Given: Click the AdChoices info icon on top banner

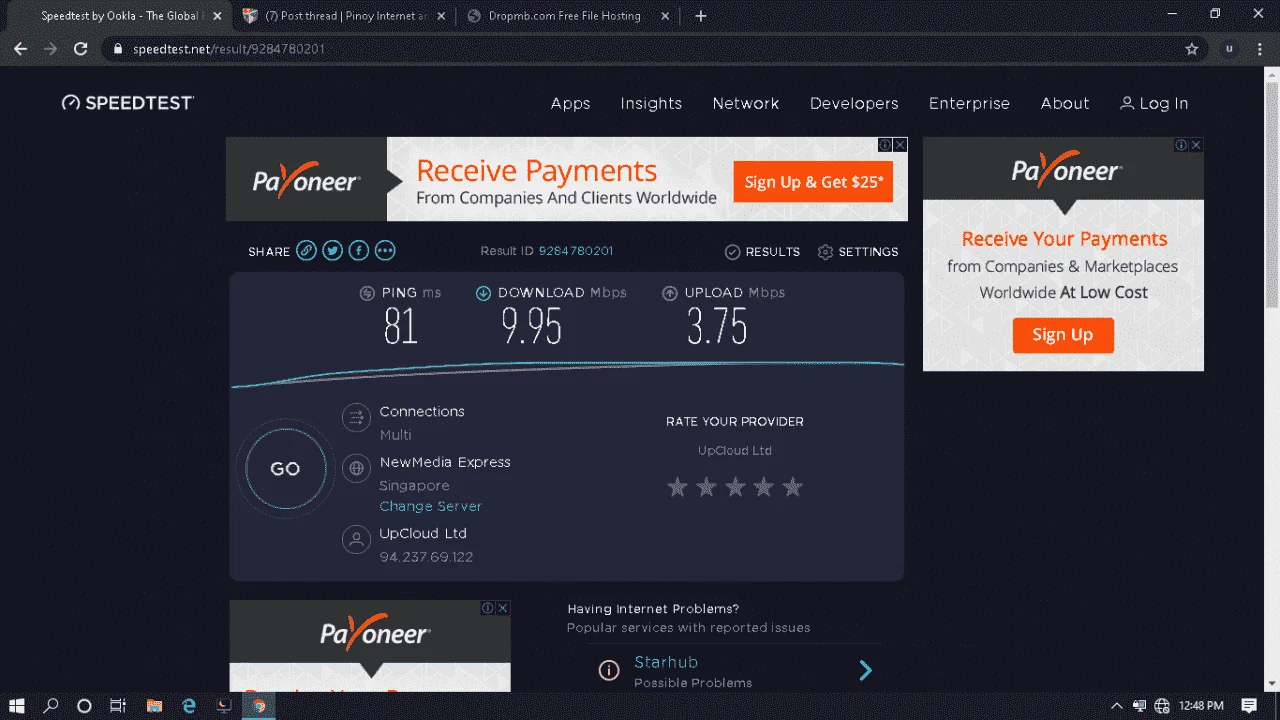Looking at the screenshot, I should 885,145.
